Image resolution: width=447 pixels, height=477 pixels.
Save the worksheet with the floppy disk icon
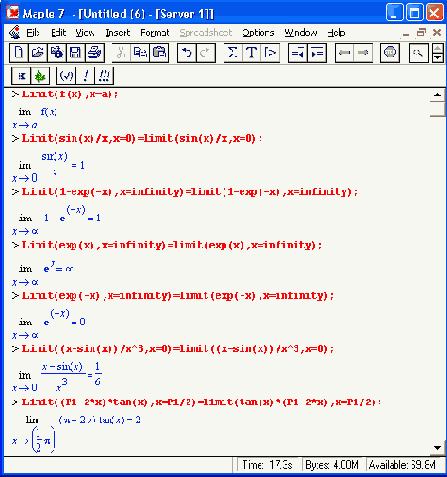click(x=75, y=53)
